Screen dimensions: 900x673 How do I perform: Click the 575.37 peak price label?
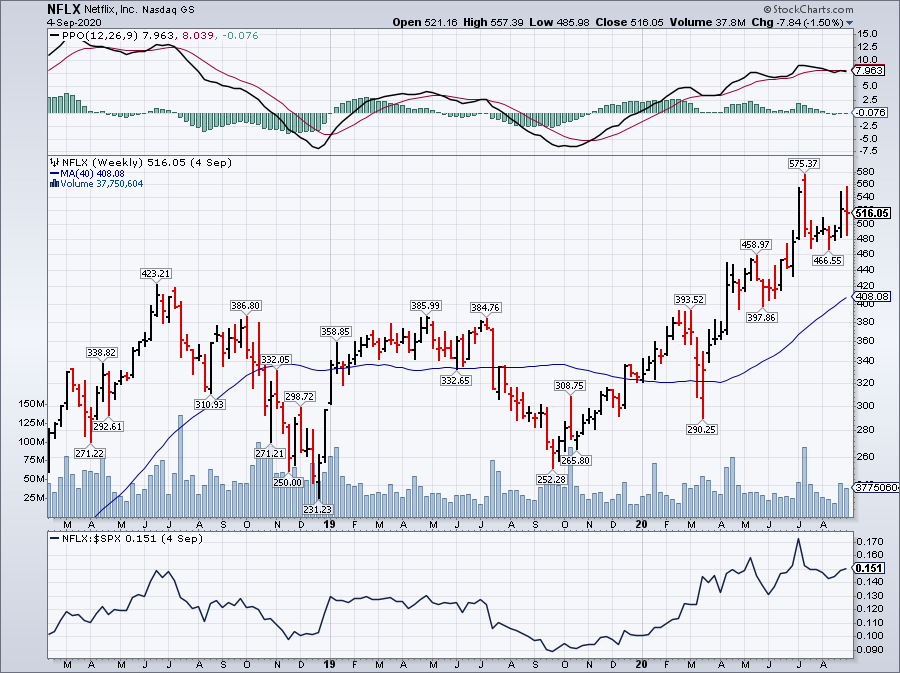pos(803,164)
